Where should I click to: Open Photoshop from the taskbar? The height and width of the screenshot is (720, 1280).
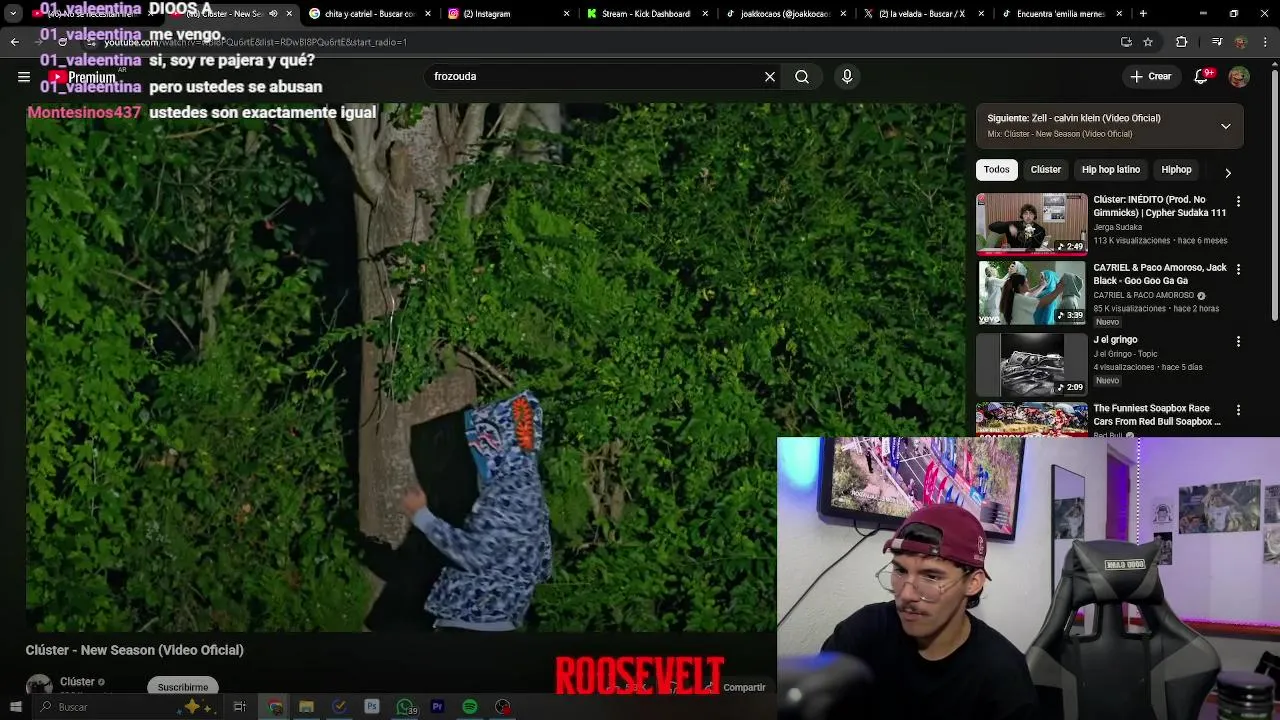[372, 707]
